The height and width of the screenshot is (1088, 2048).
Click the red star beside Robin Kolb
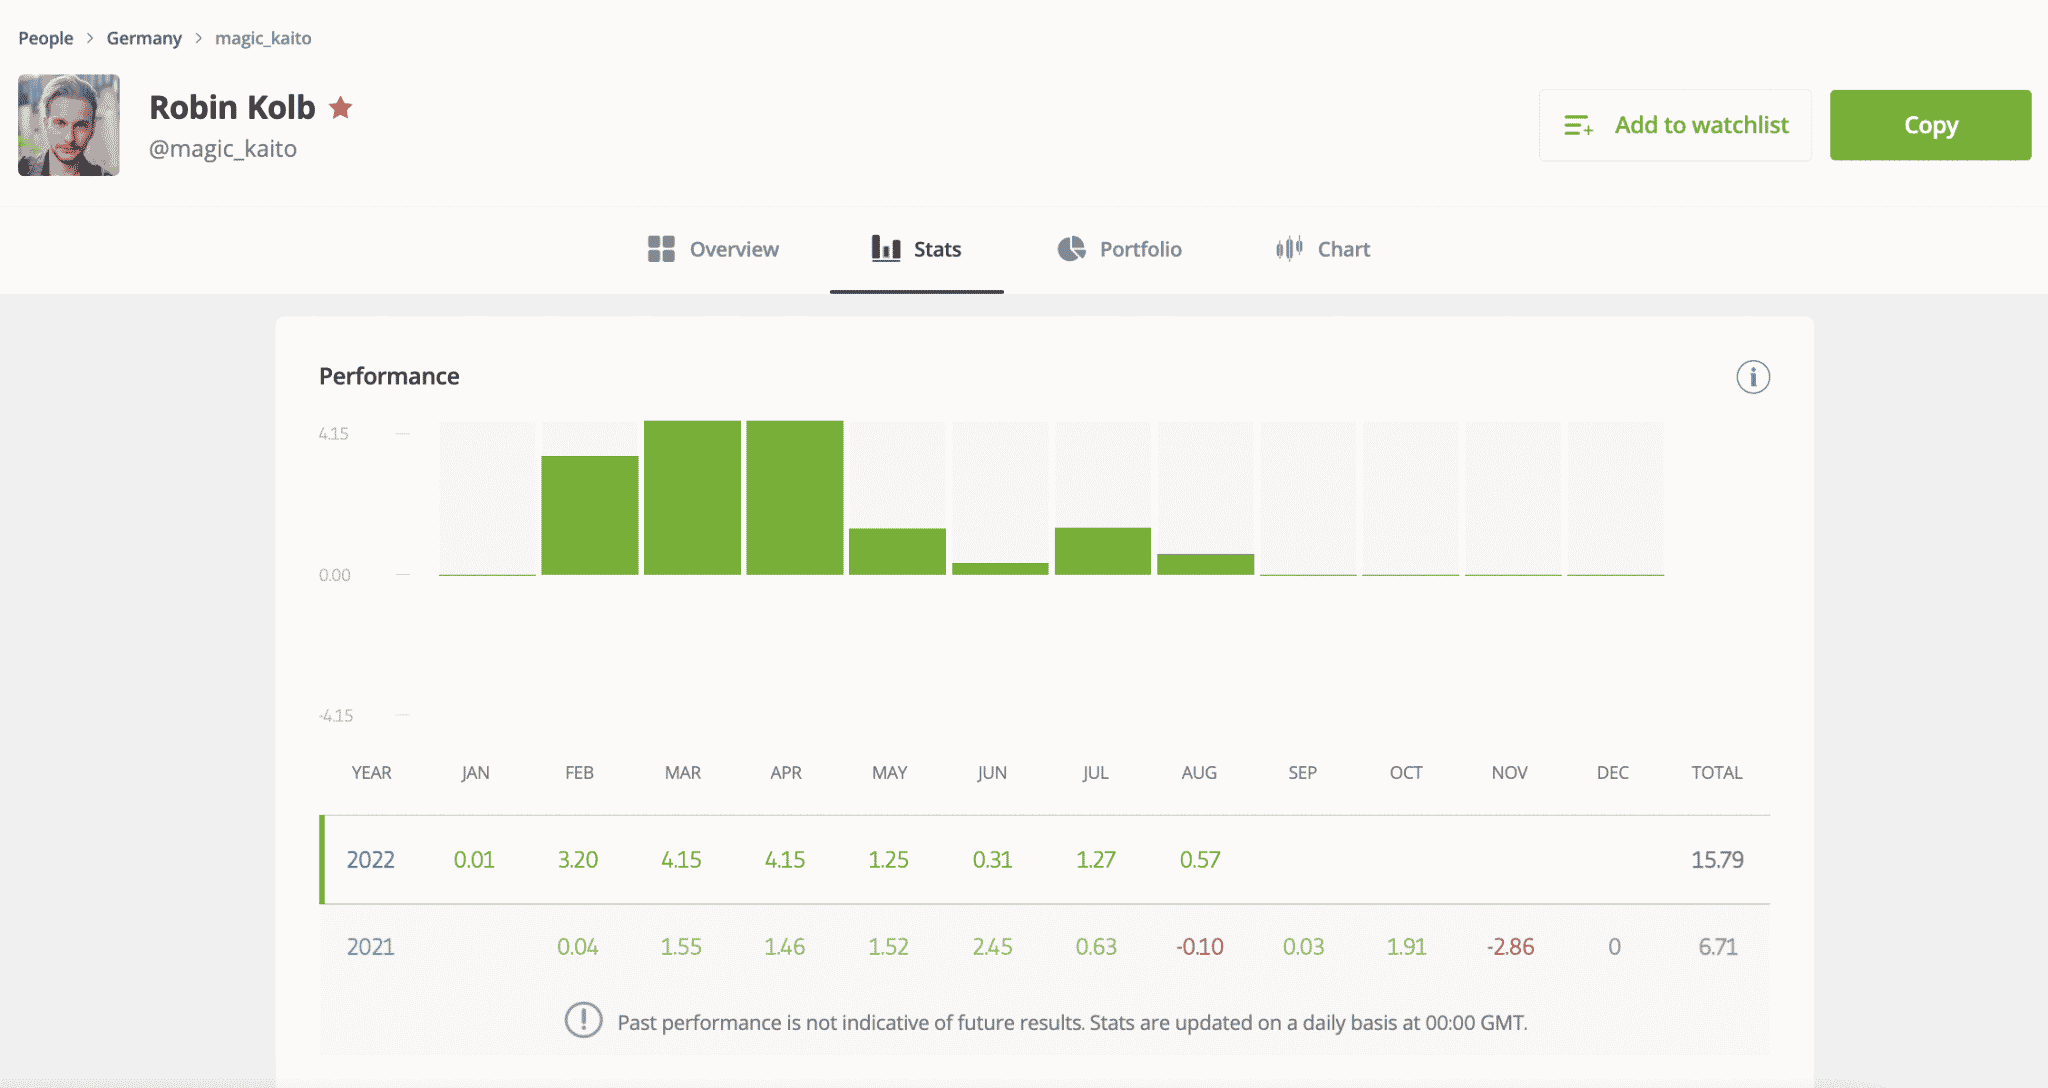(341, 107)
